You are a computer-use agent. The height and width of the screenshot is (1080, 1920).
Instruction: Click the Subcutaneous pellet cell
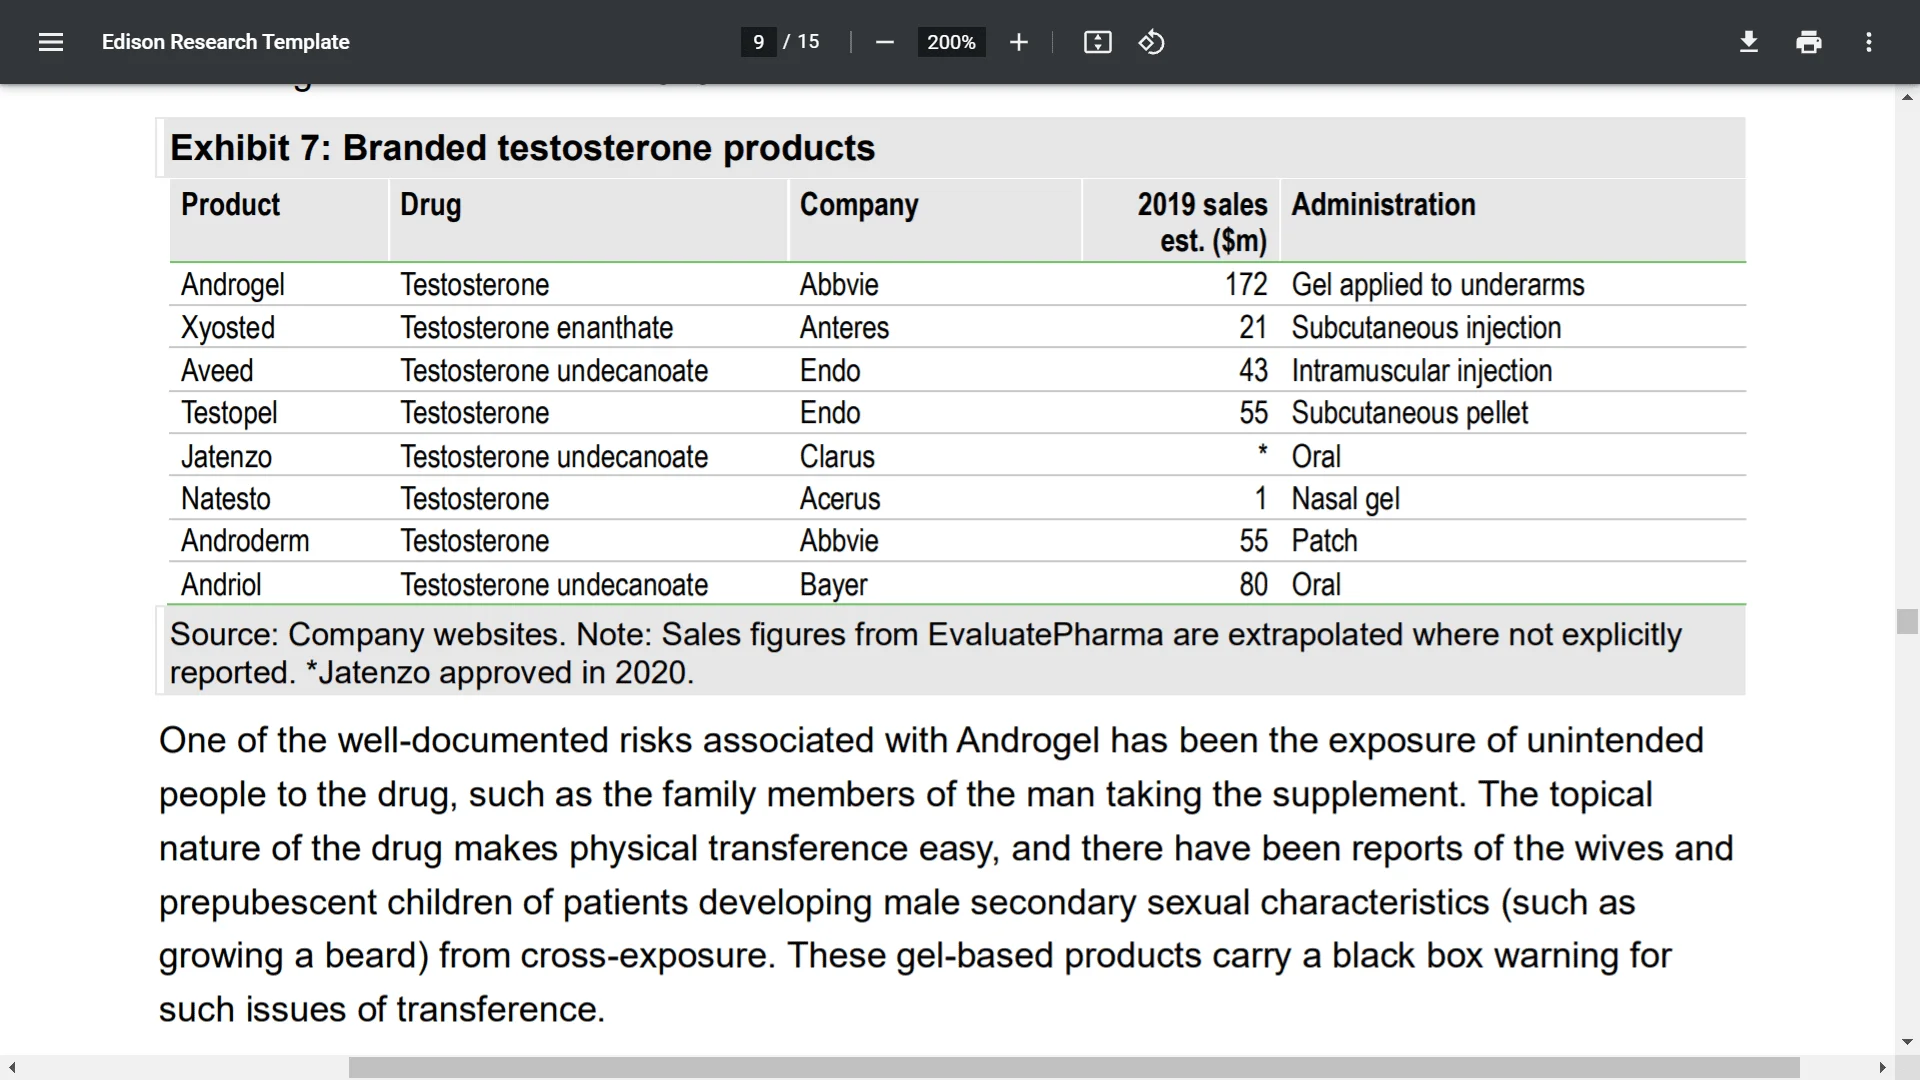1409,413
